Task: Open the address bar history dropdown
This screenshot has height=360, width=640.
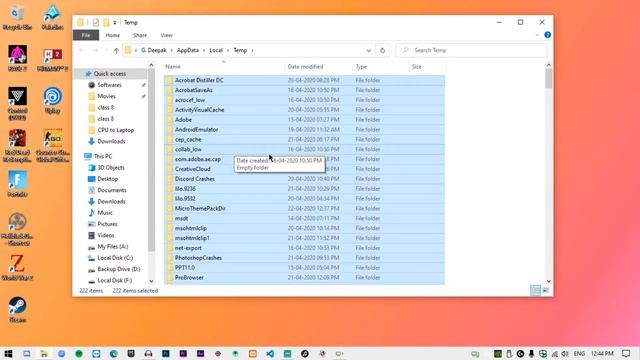Action: pyautogui.click(x=369, y=50)
